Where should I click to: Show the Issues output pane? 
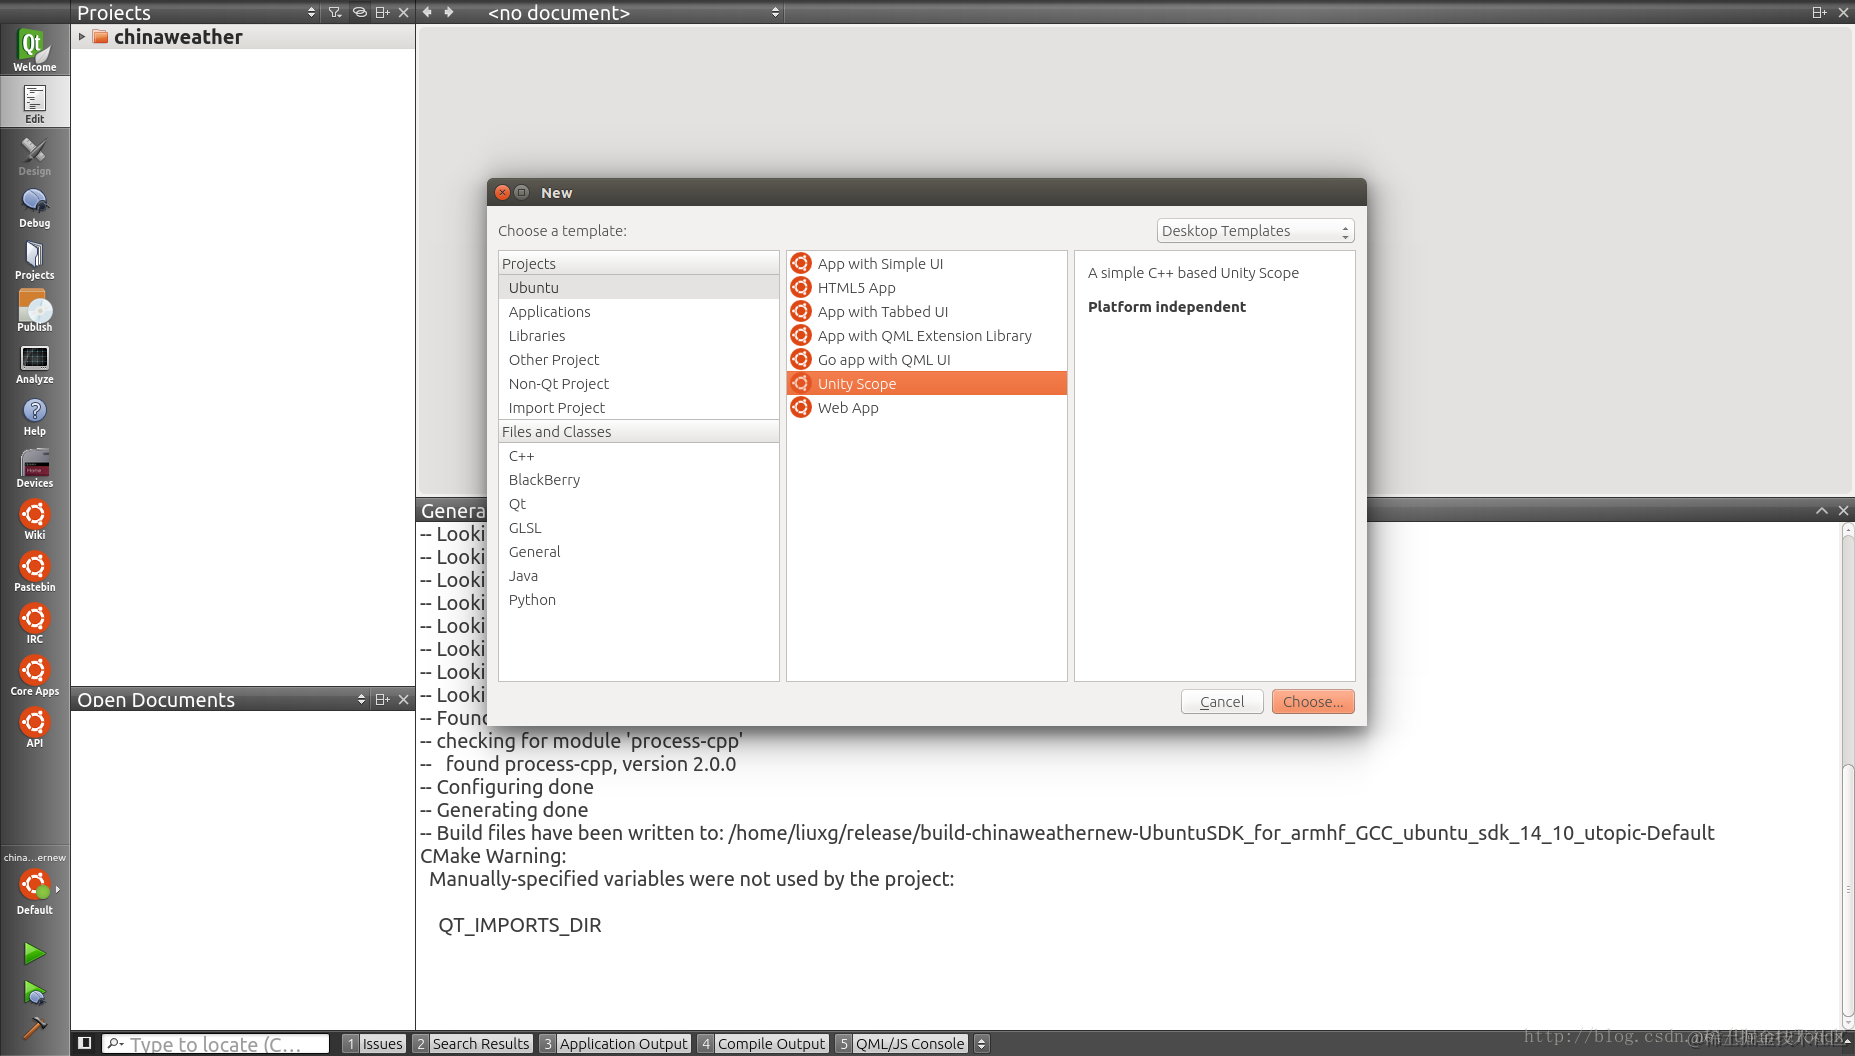(x=374, y=1043)
